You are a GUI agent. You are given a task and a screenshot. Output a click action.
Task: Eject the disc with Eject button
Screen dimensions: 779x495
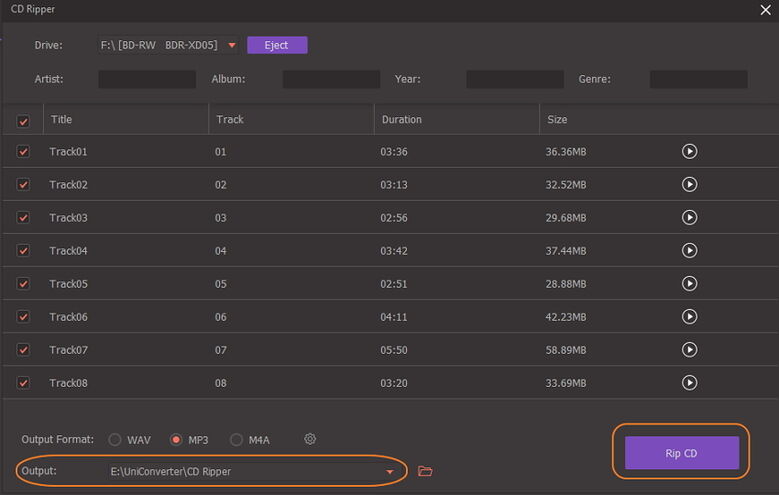(277, 45)
